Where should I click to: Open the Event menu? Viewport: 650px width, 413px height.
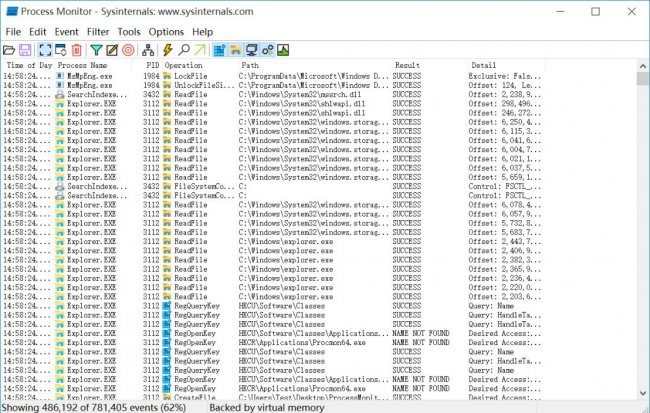(66, 32)
